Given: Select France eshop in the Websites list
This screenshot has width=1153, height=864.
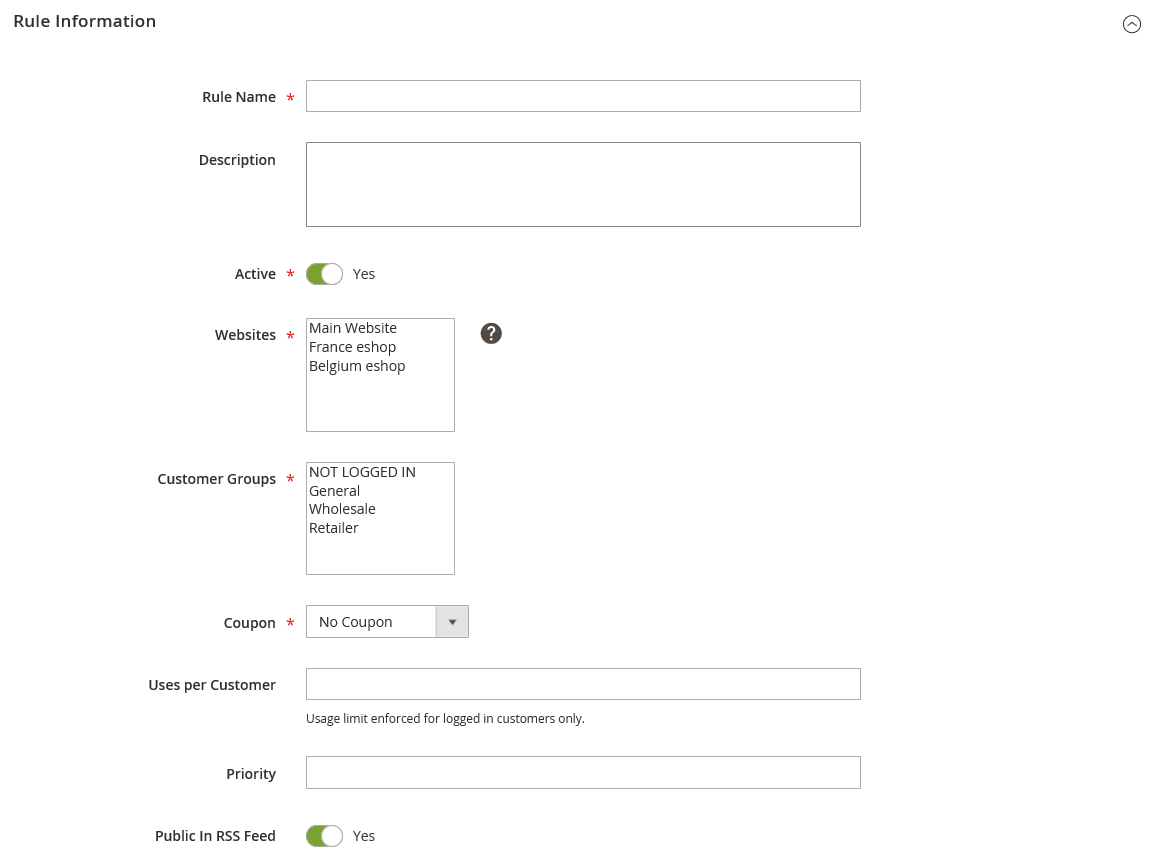Looking at the screenshot, I should click(353, 347).
